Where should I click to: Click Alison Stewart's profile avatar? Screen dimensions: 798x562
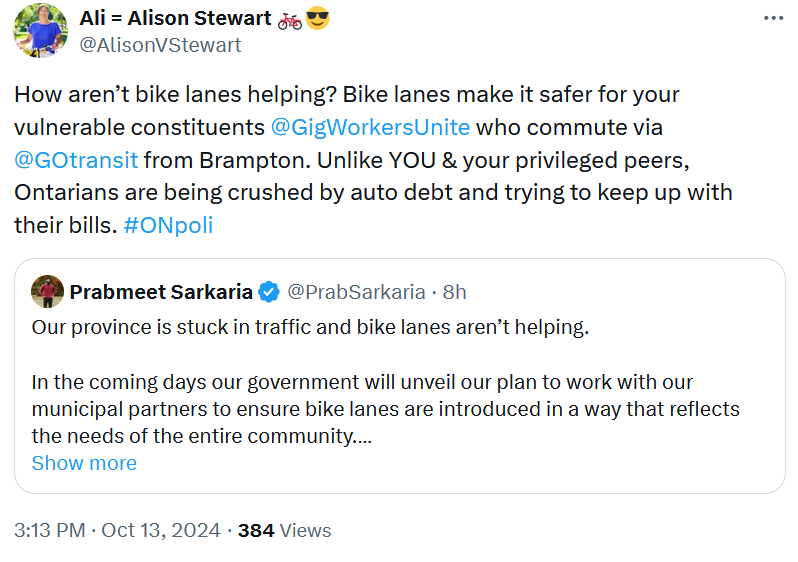40,31
